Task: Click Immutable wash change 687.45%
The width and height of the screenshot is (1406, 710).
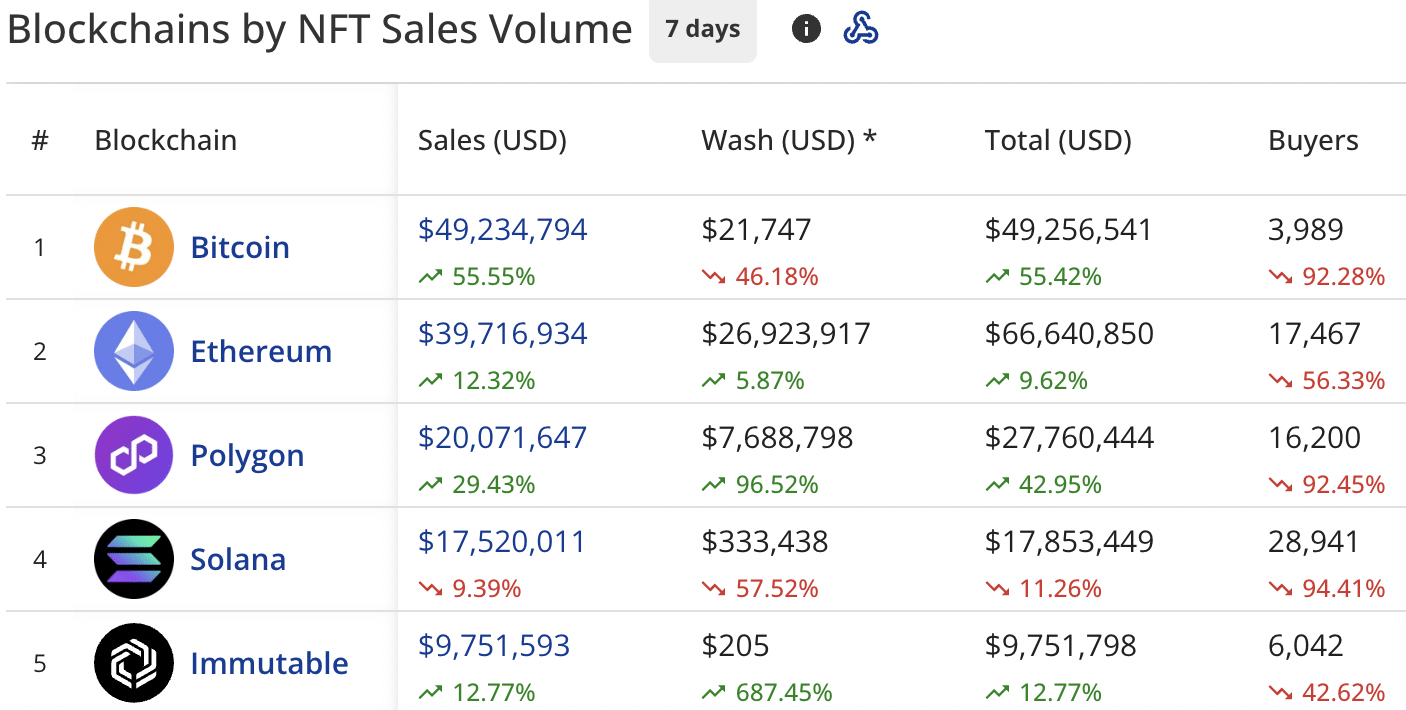Action: [x=767, y=692]
